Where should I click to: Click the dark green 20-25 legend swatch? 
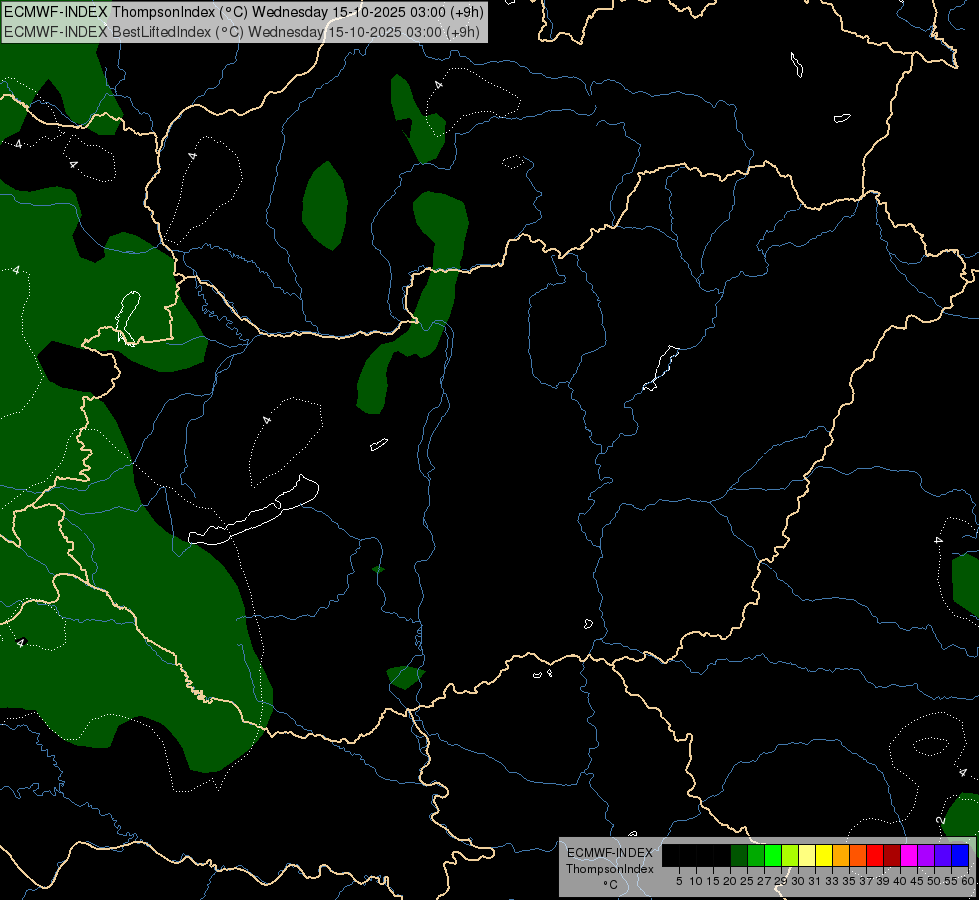pos(739,855)
